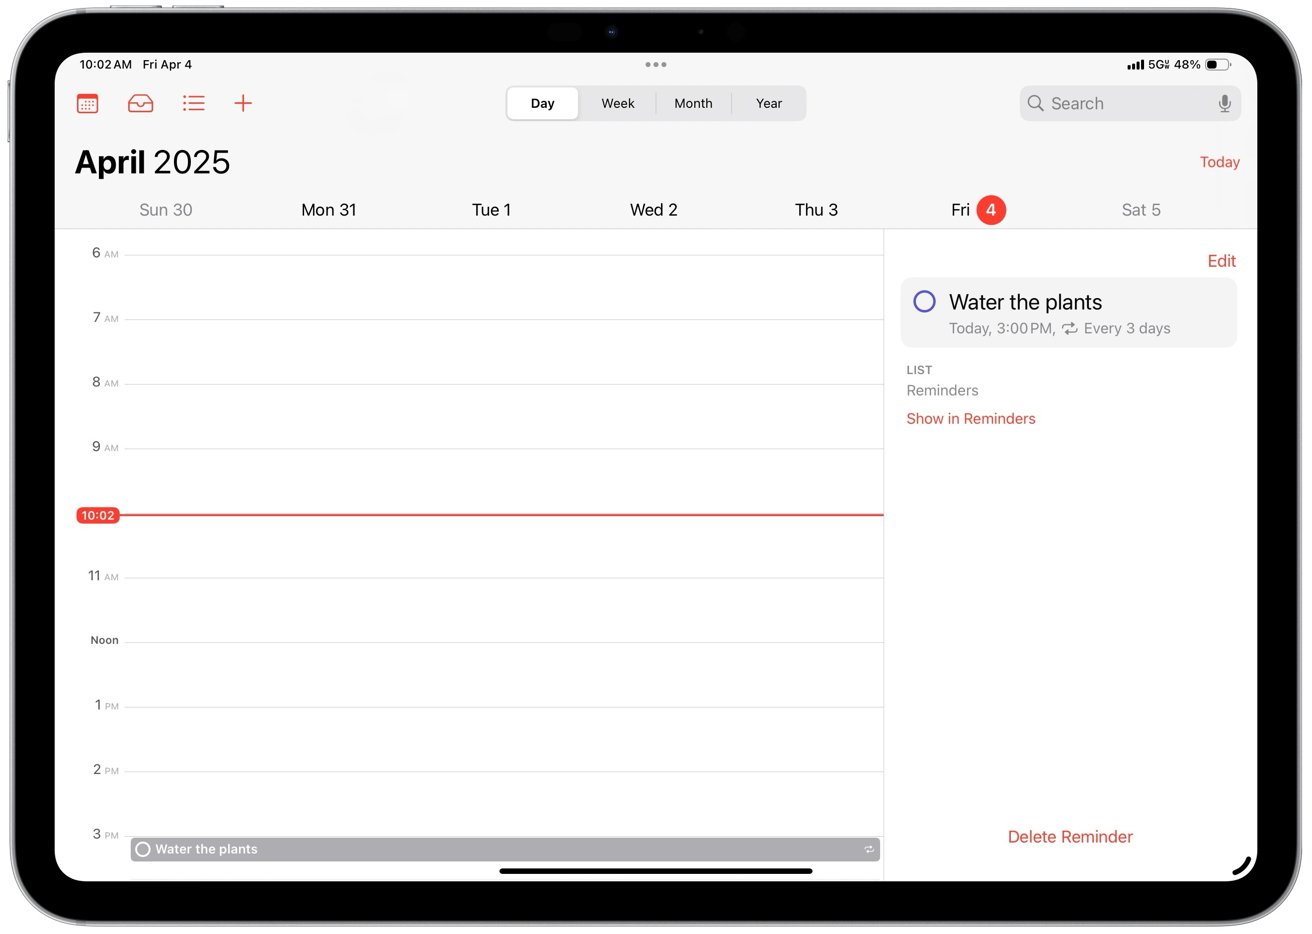Tap Delete Reminder
The width and height of the screenshot is (1312, 934).
(1070, 837)
